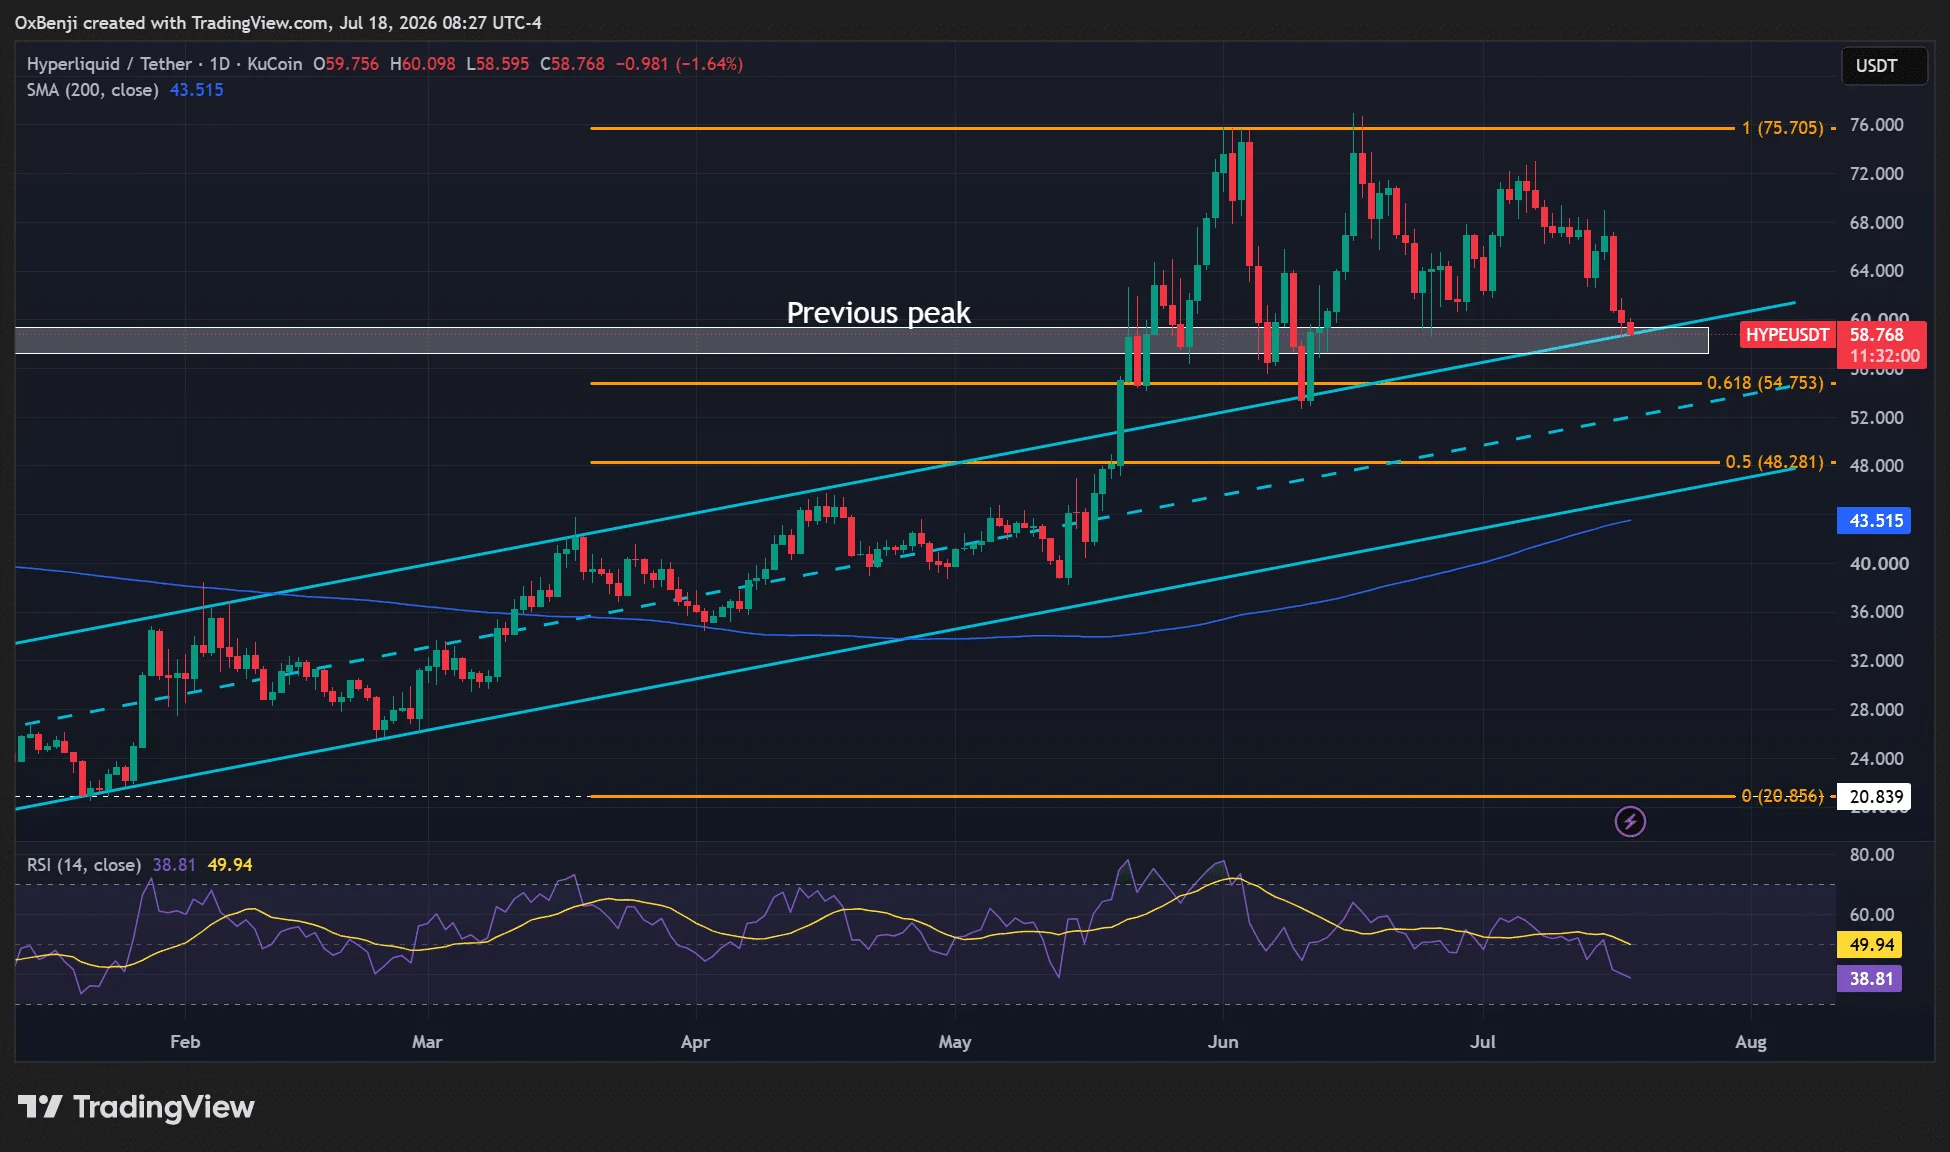1950x1152 pixels.
Task: Select the 0.618 (54.753) Fibonacci level label
Action: pos(1765,383)
